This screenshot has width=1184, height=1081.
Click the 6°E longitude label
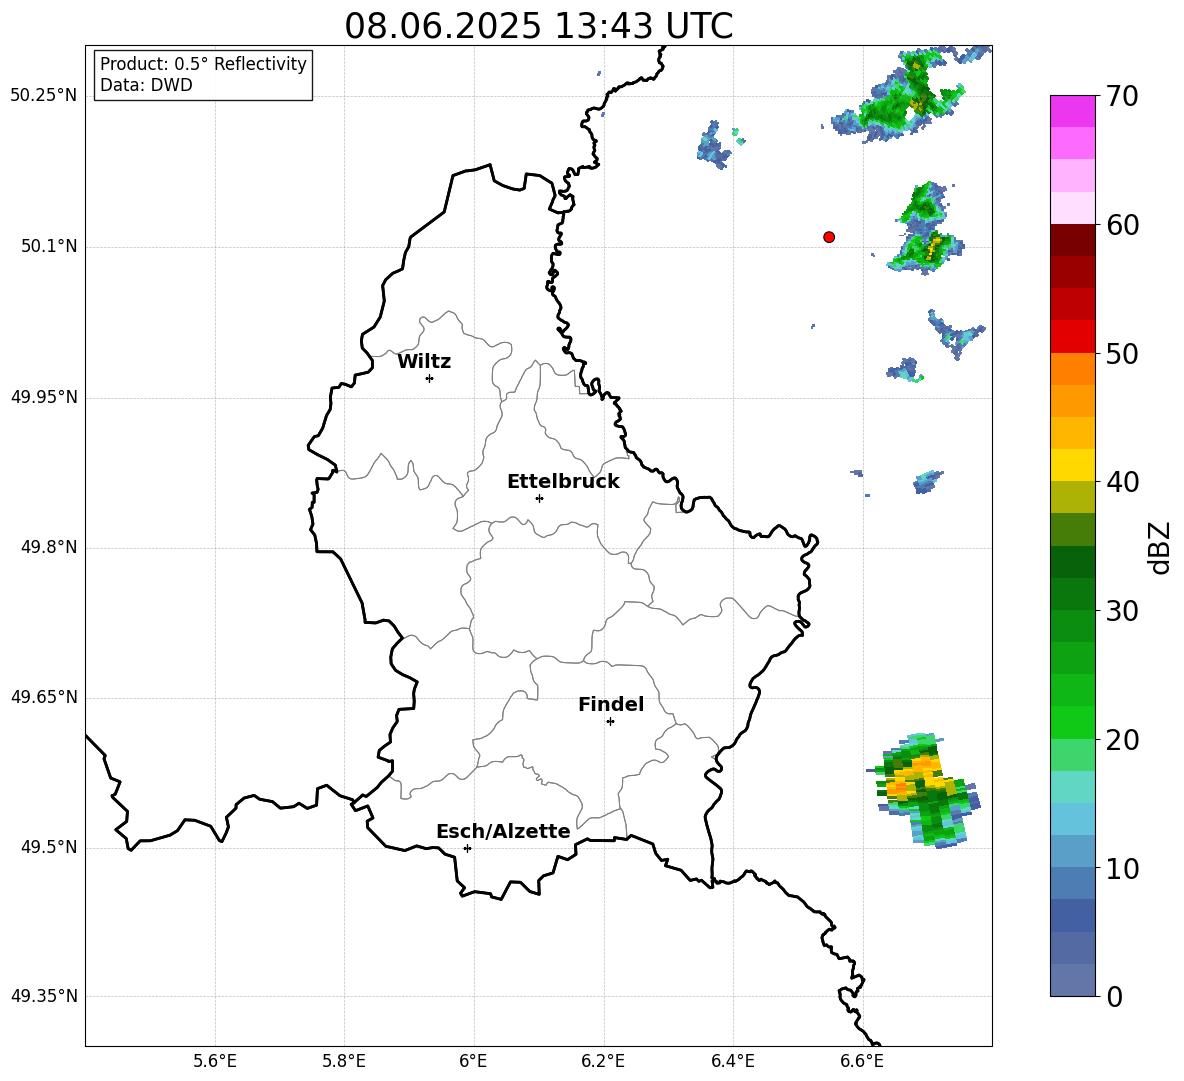tap(473, 1061)
